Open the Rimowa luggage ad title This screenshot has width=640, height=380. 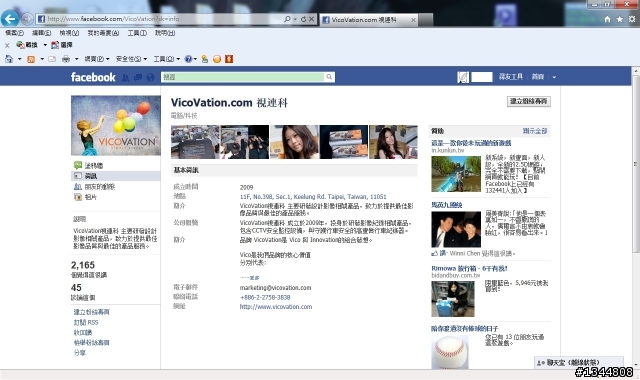point(469,268)
